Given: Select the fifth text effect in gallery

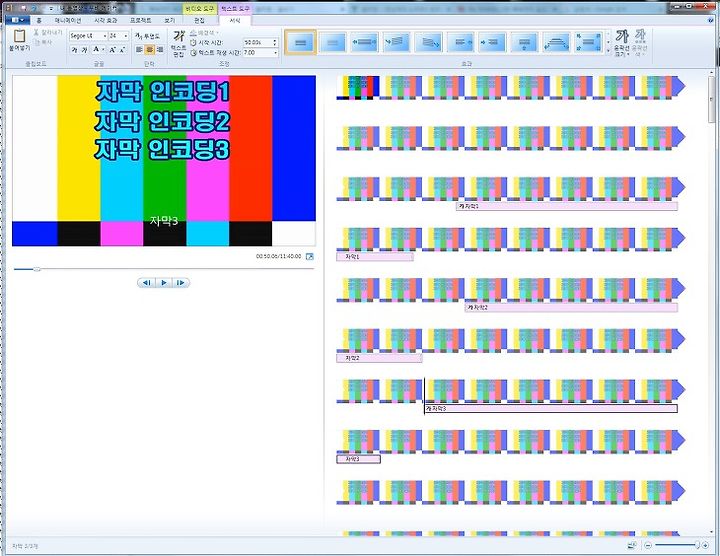Looking at the screenshot, I should [x=429, y=42].
